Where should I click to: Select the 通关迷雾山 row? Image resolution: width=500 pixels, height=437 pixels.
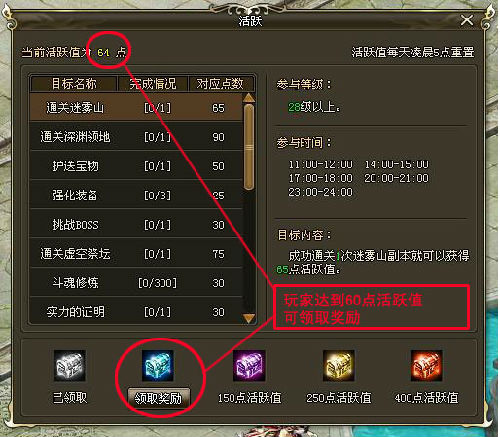136,107
